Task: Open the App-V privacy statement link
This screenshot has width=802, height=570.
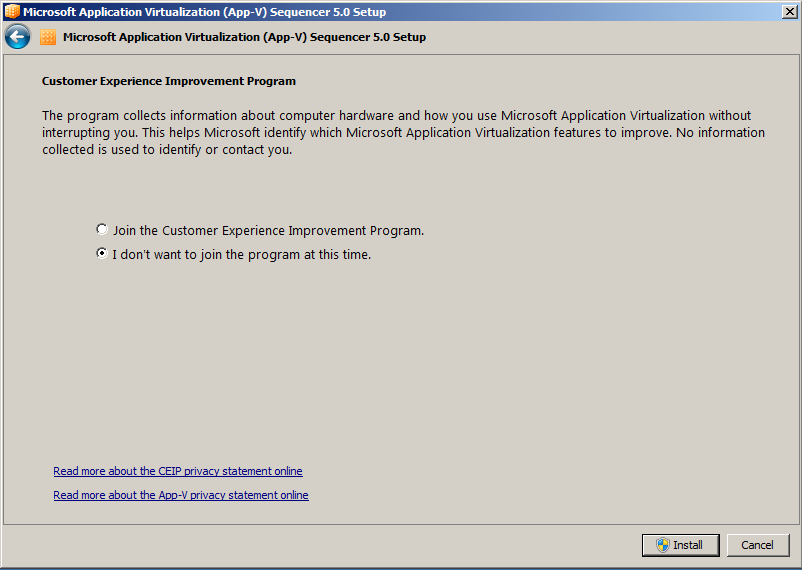Action: [x=181, y=495]
